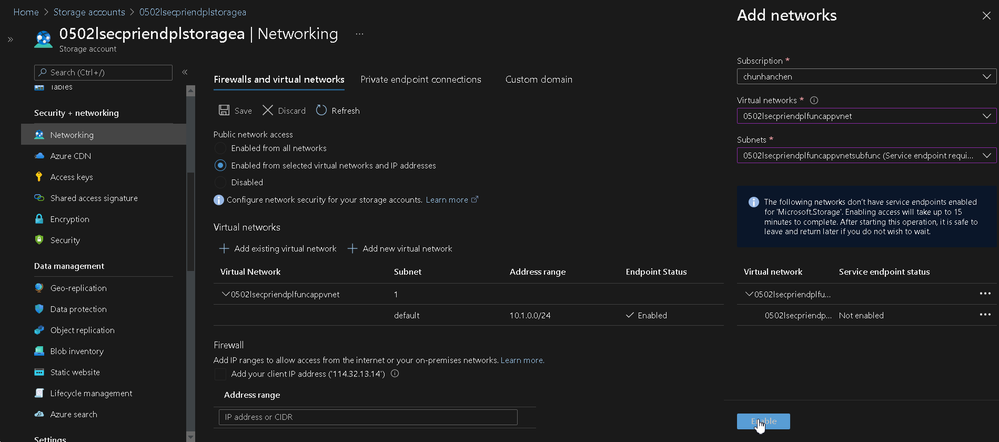Select Enabled from all networks

point(220,148)
